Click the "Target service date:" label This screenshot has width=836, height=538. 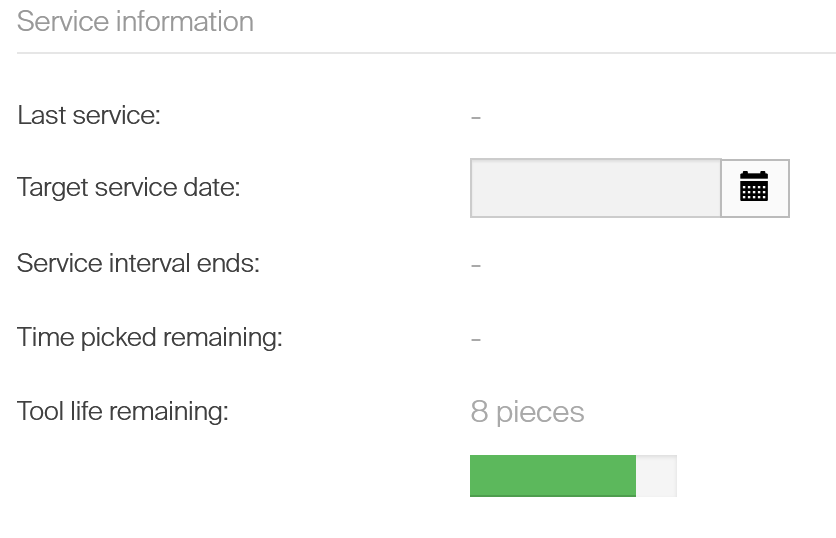tap(129, 187)
